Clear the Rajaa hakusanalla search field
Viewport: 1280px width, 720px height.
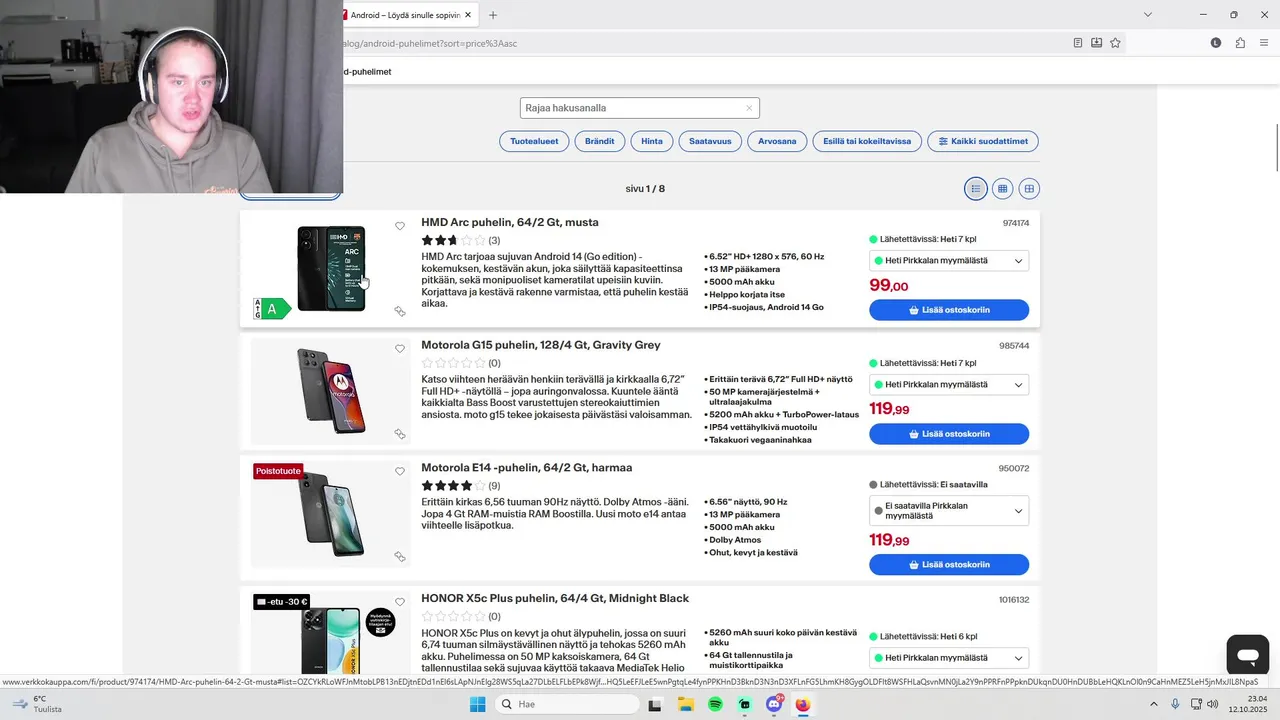[748, 108]
